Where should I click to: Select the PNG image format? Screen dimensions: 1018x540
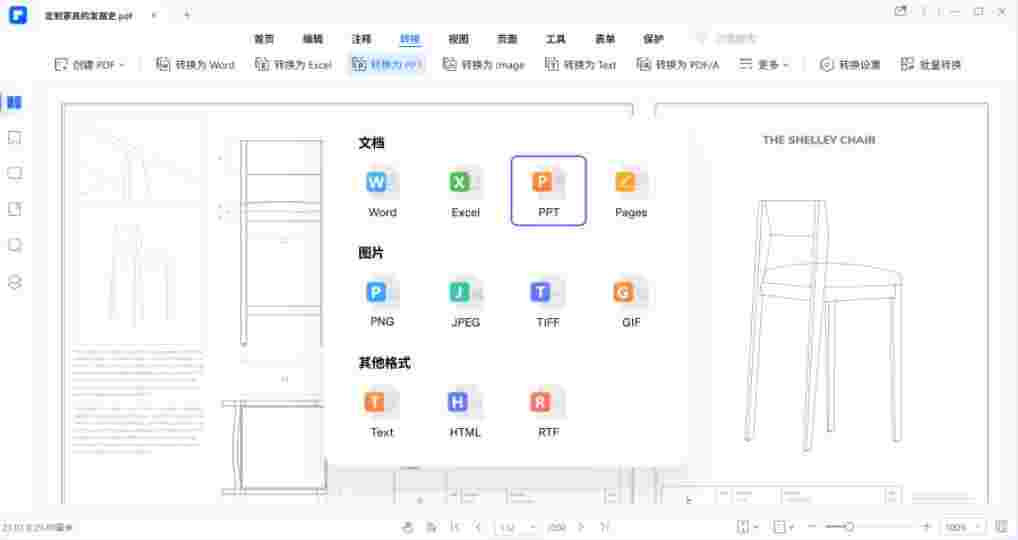(x=382, y=302)
